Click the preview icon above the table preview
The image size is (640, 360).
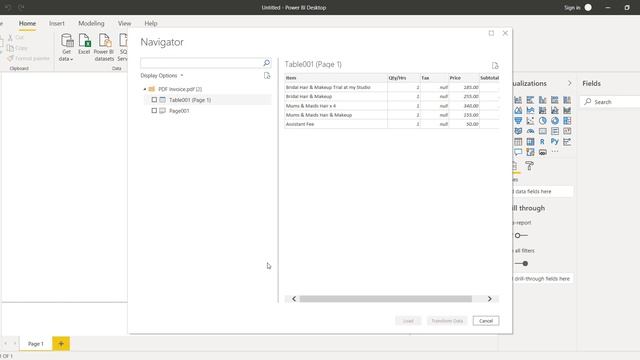495,65
